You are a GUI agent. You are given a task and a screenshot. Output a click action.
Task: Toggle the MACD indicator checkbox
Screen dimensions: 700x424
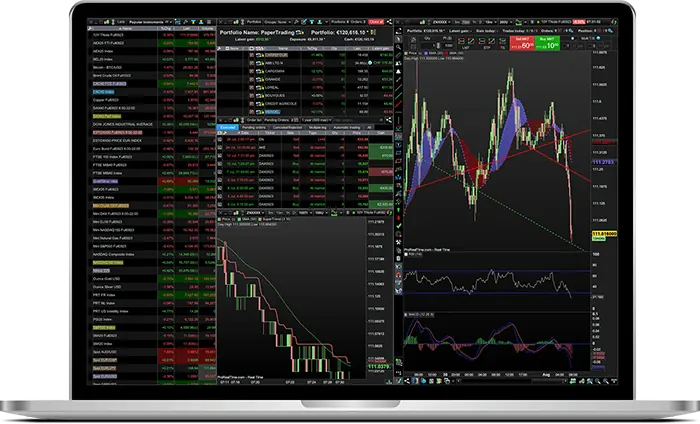click(404, 315)
